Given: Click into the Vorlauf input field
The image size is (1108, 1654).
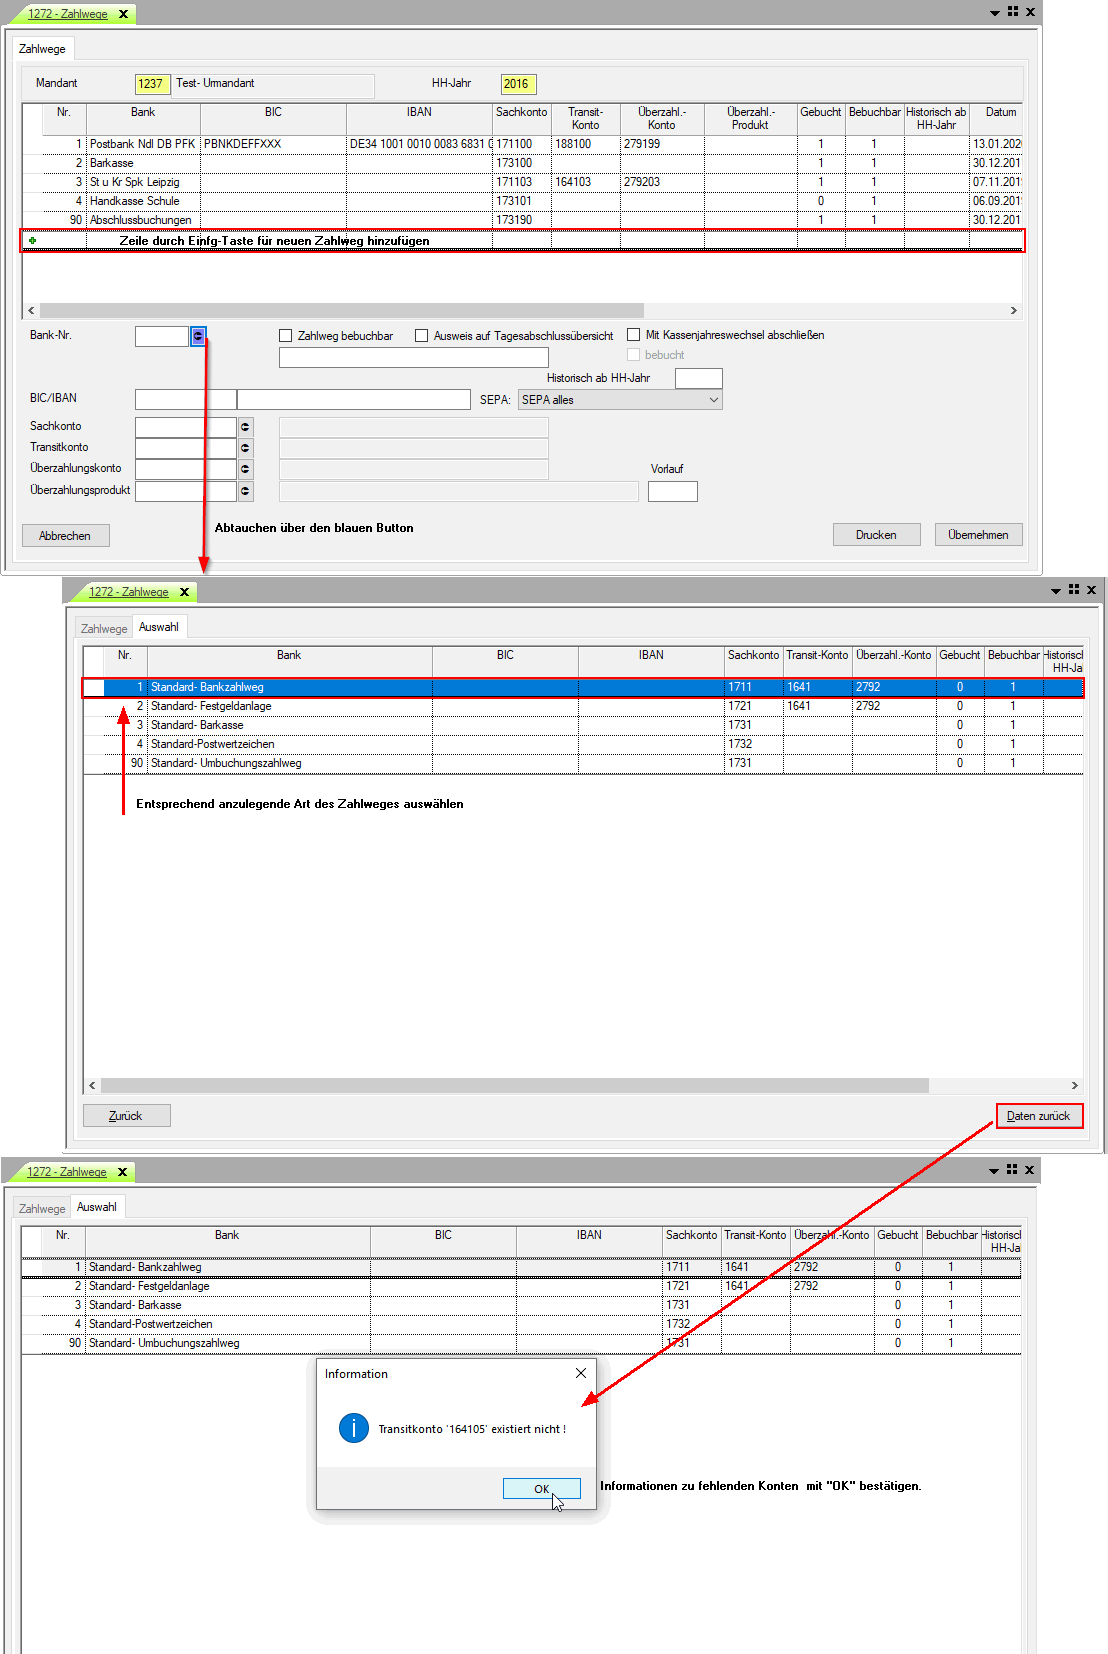Looking at the screenshot, I should coord(672,491).
